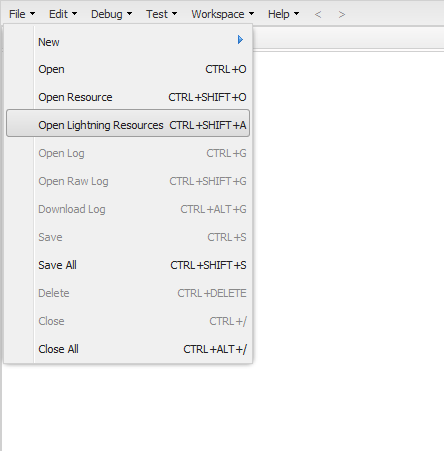444x451 pixels.
Task: Click the back navigation arrow
Action: pyautogui.click(x=318, y=14)
